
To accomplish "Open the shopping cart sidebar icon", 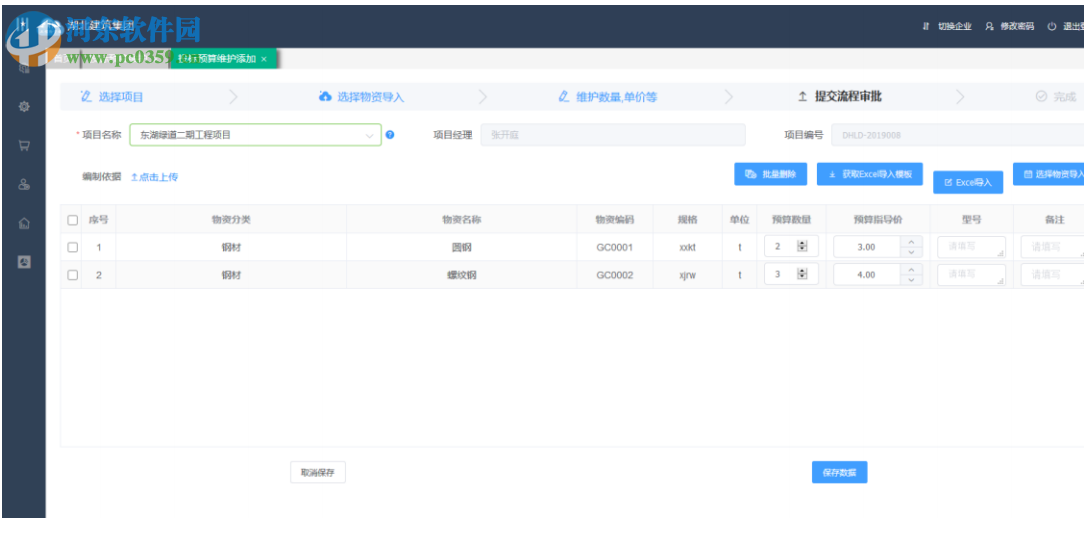I will pos(24,146).
